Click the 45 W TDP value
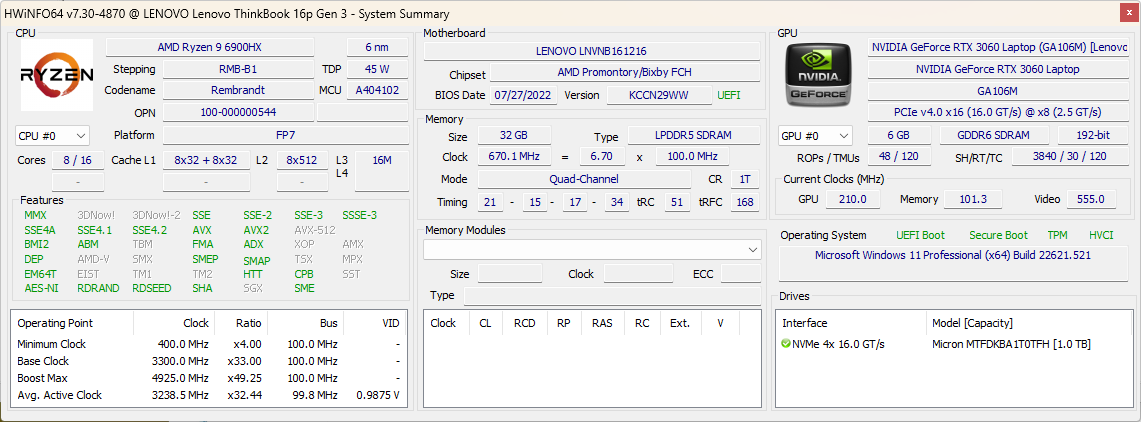Viewport: 1141px width, 422px height. [x=377, y=69]
